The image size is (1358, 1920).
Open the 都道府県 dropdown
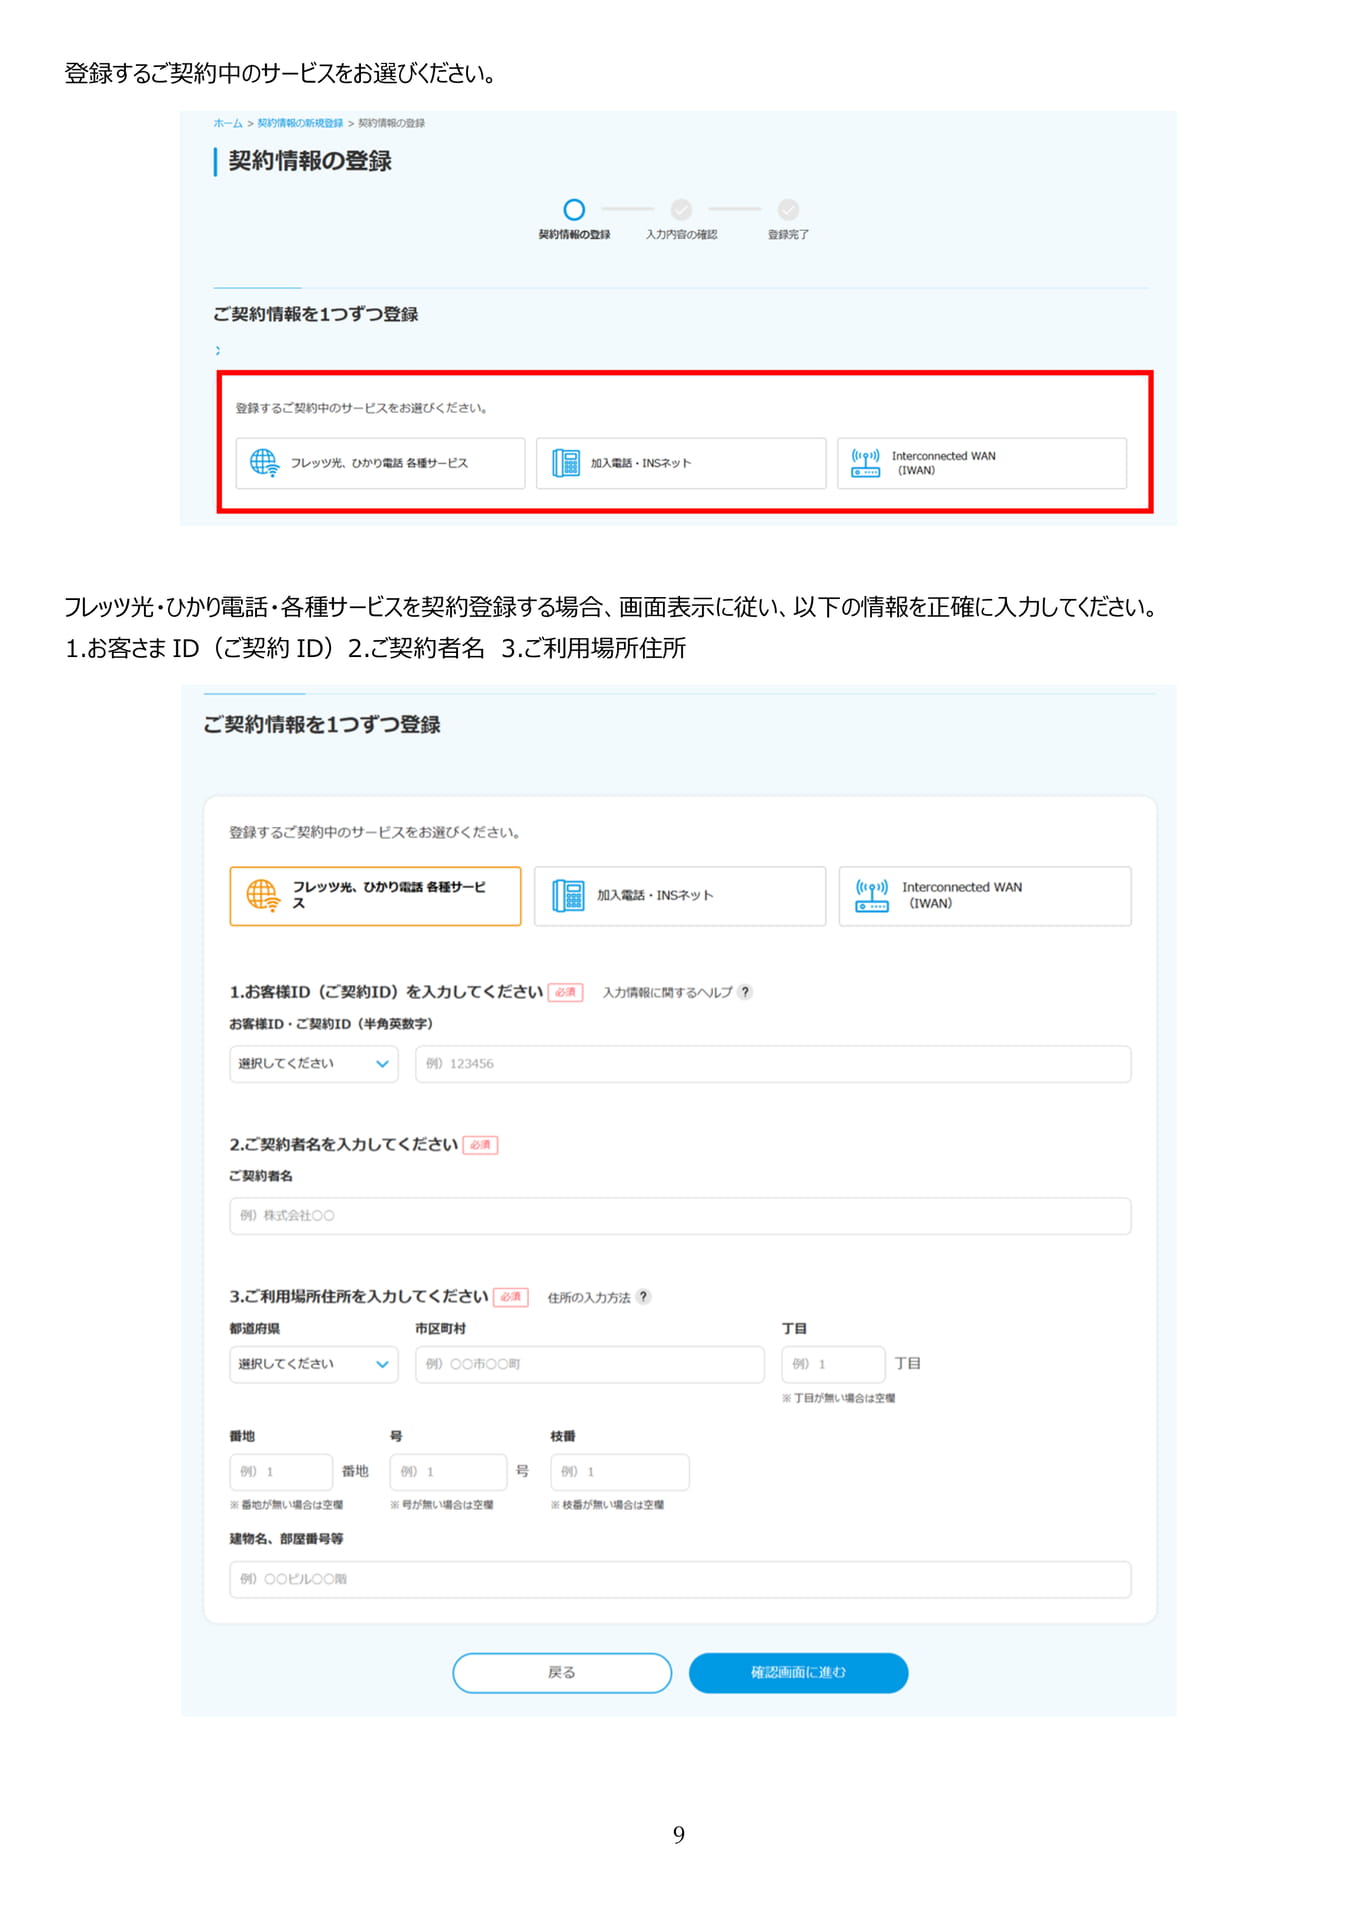point(314,1364)
